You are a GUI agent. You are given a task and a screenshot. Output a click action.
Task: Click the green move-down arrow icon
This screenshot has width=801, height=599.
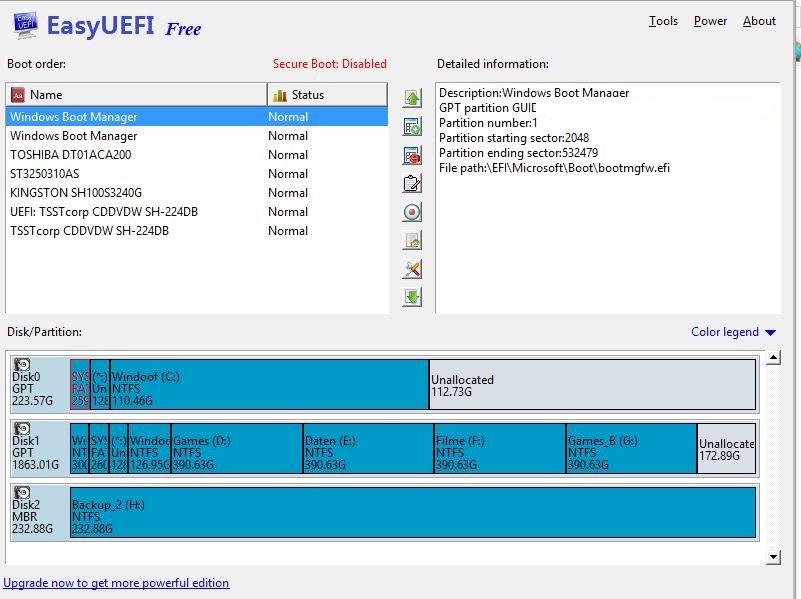(x=412, y=297)
